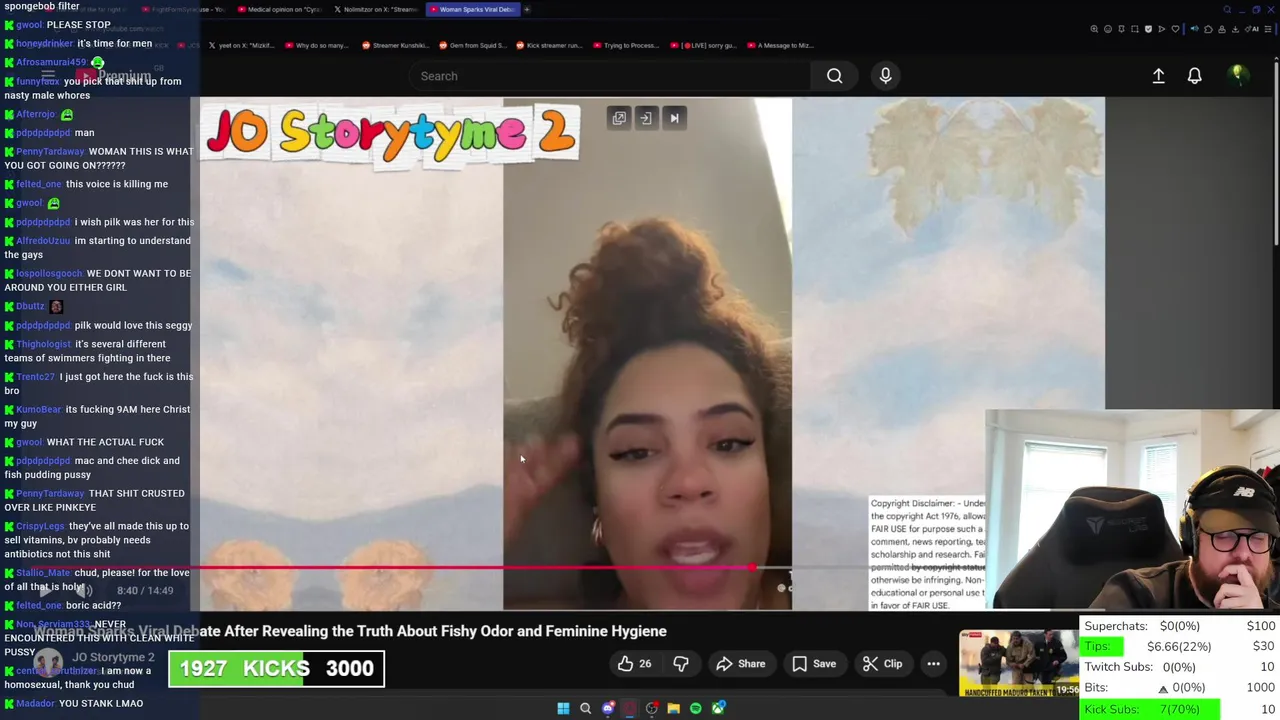Click the YouTube hamburger guide menu
This screenshot has width=1280, height=720.
47,76
